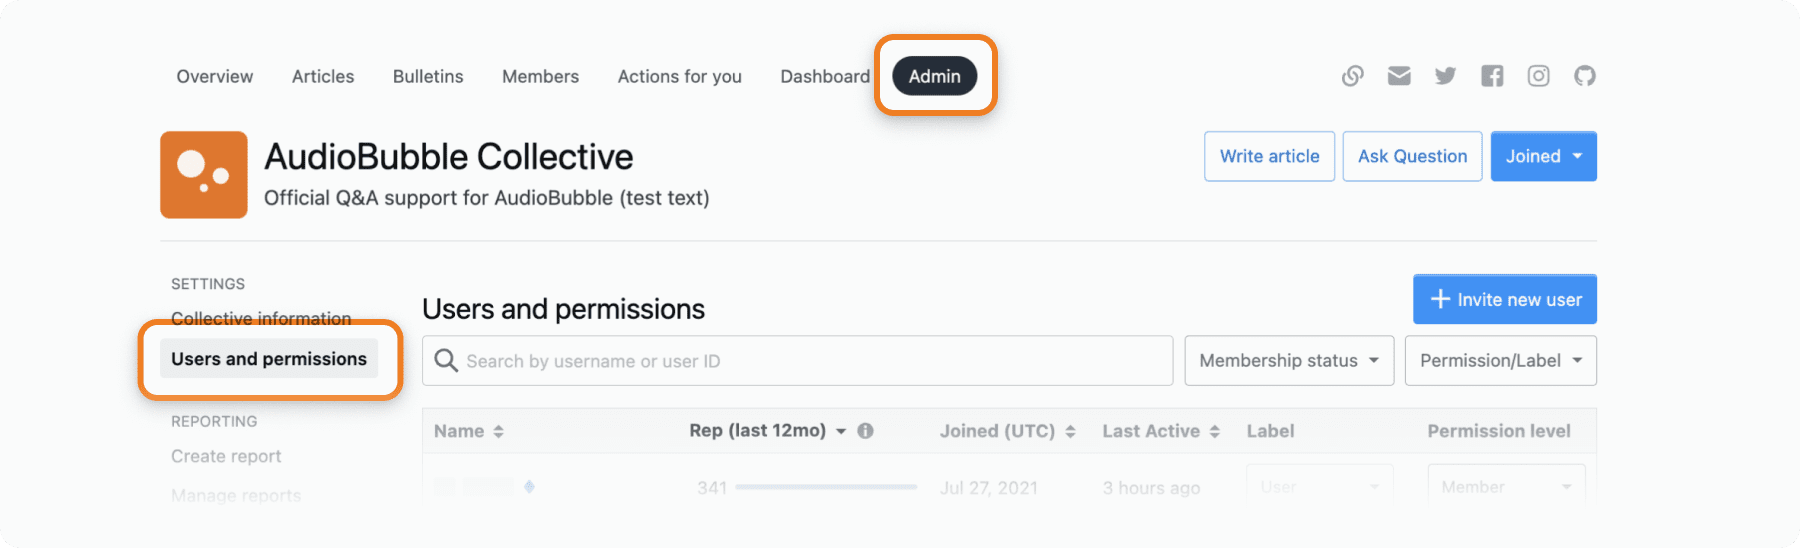Open the website link icon

1352,76
